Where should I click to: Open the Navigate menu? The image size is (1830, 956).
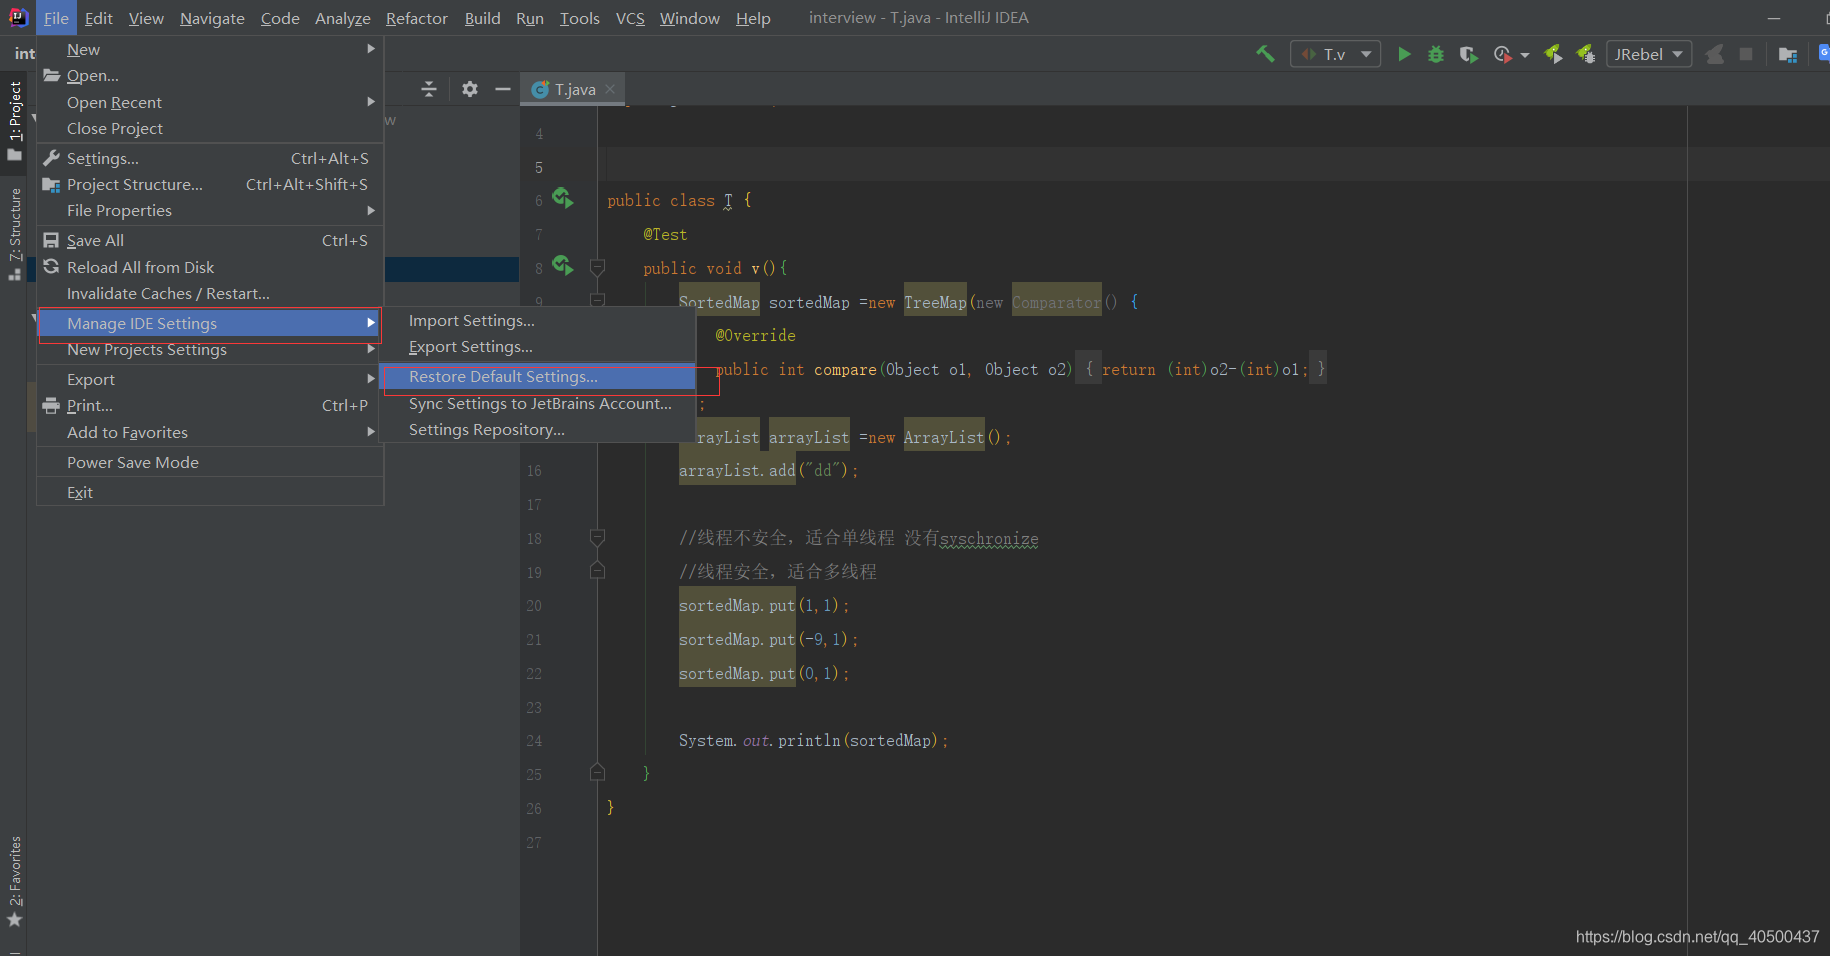[212, 18]
